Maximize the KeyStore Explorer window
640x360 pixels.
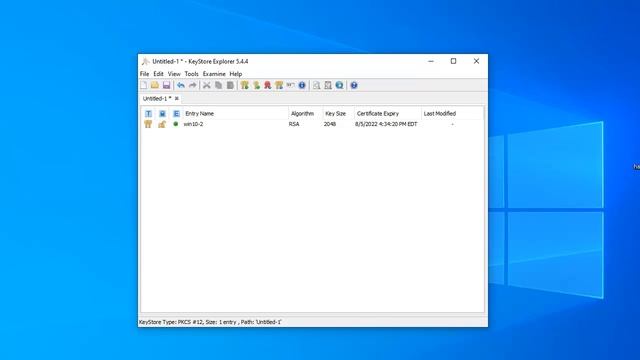click(453, 61)
